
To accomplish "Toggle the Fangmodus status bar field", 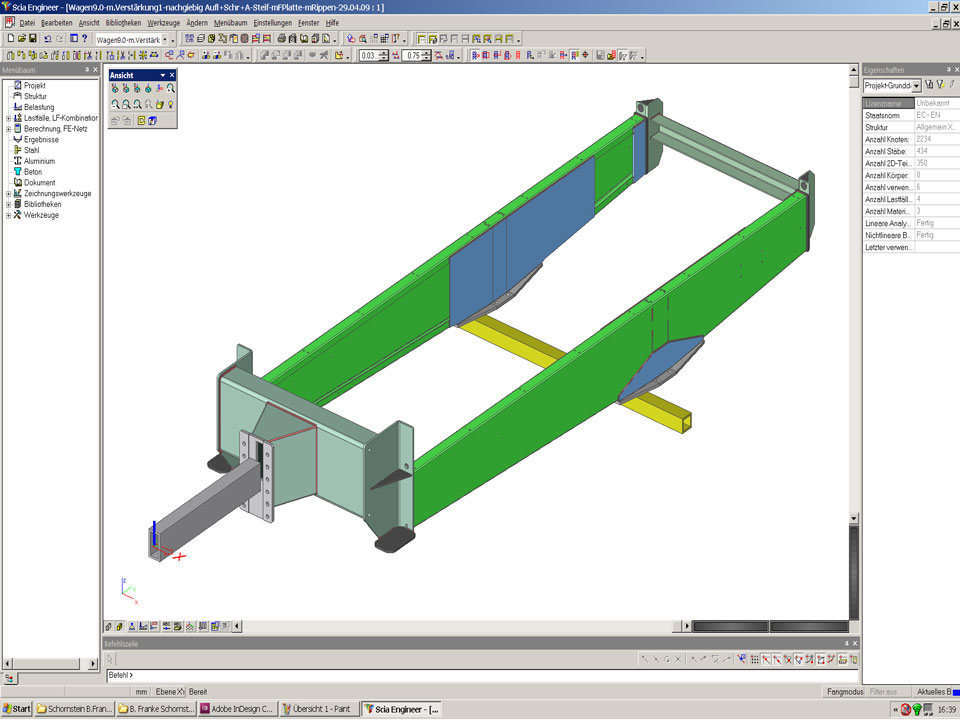I will [843, 691].
